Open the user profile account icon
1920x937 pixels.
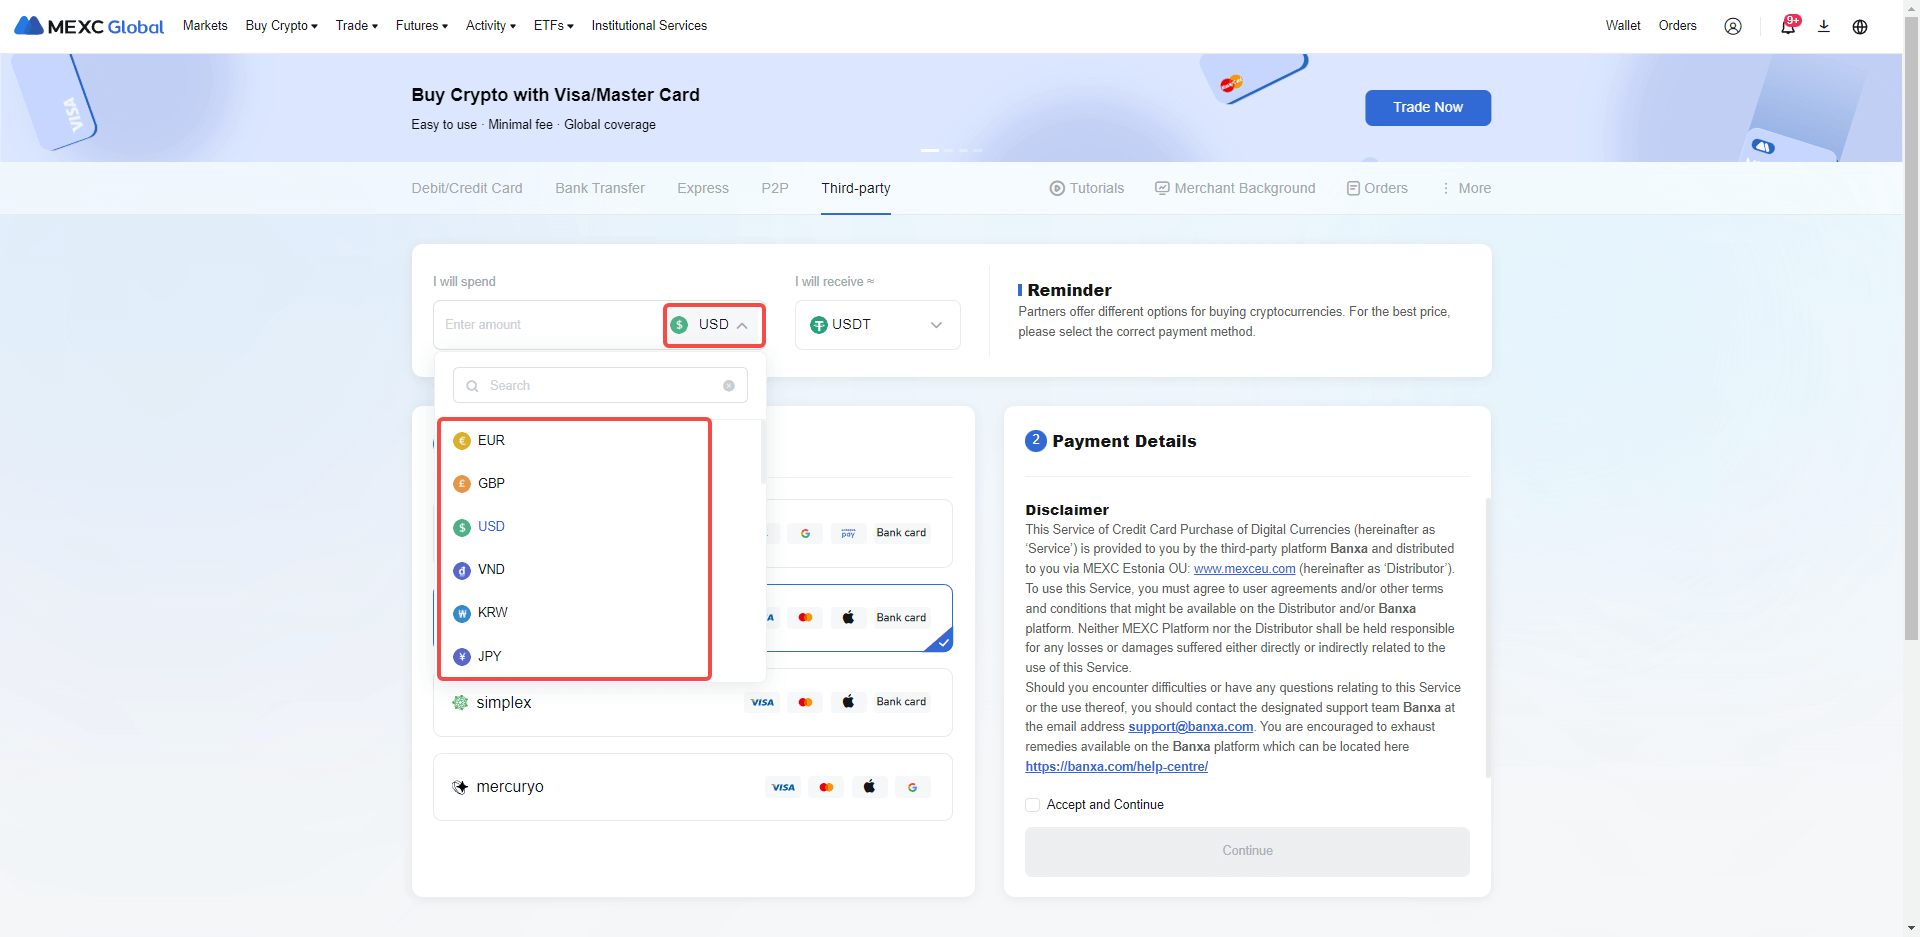(1732, 26)
